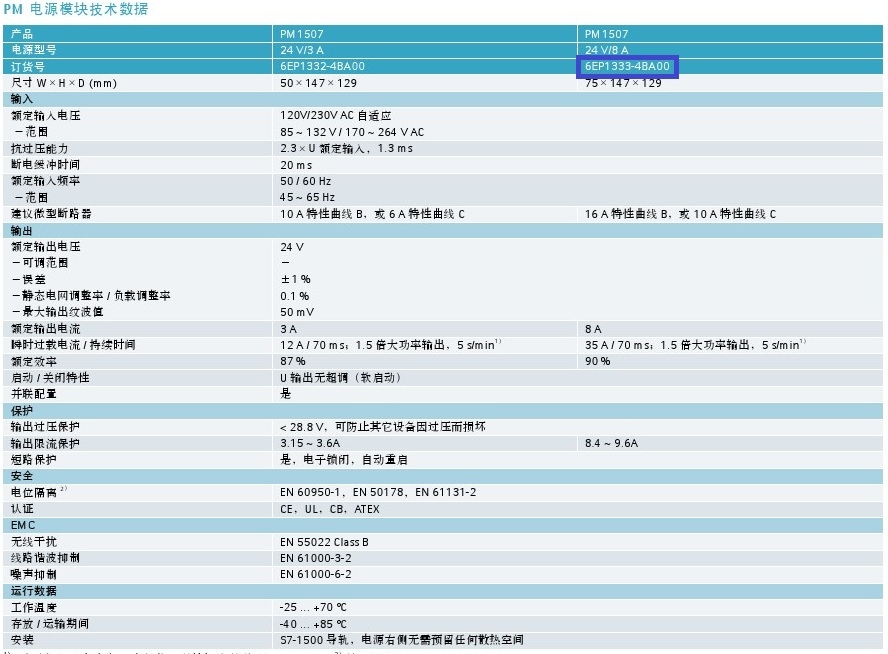Select the 'EN 61000-3-2' value
The height and width of the screenshot is (654, 888).
pos(315,558)
